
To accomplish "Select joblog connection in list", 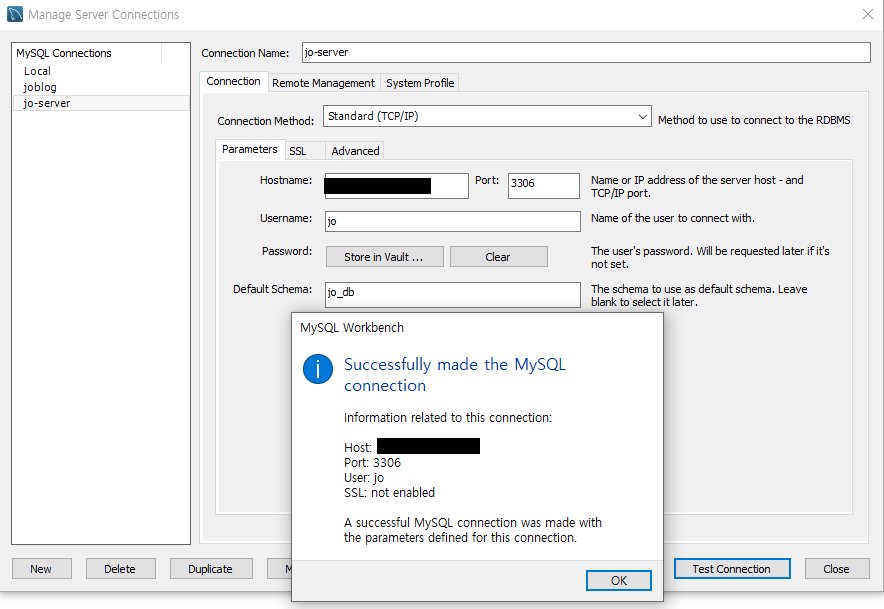I will (x=101, y=87).
